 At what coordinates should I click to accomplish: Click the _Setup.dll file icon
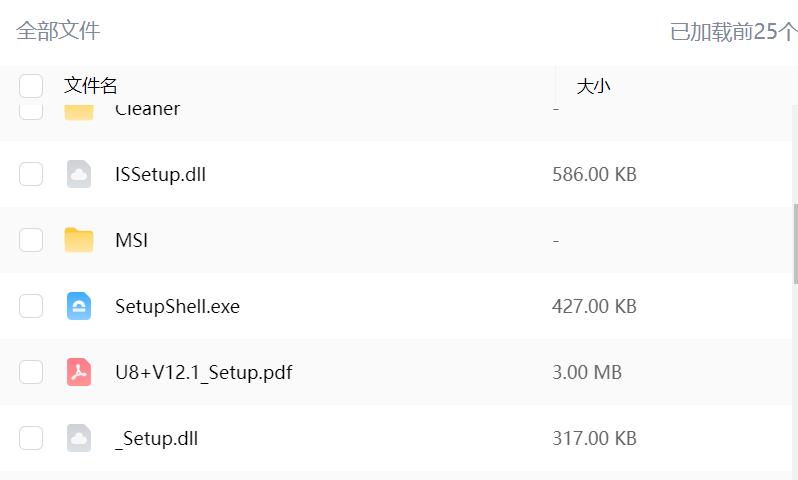point(79,438)
